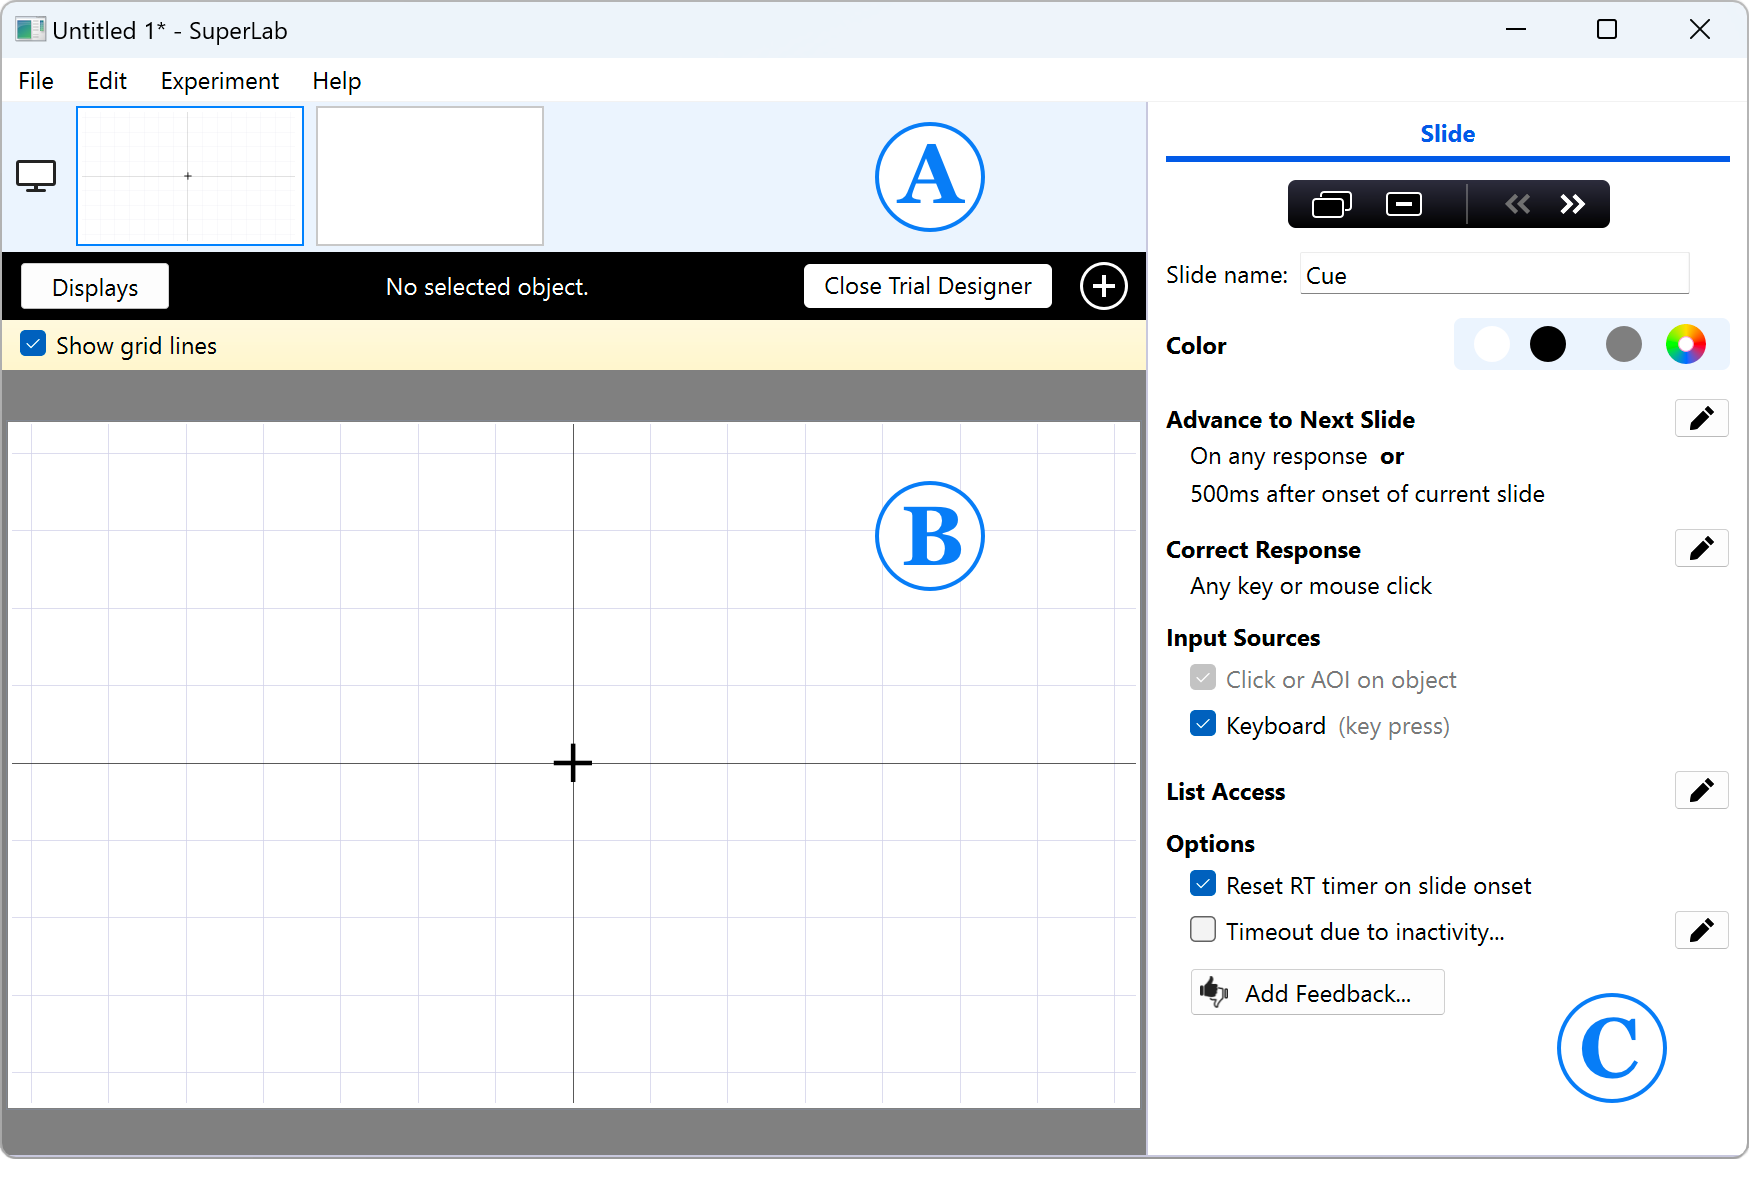Enable Timeout due to inactivity checkbox
This screenshot has width=1750, height=1180.
[1203, 930]
